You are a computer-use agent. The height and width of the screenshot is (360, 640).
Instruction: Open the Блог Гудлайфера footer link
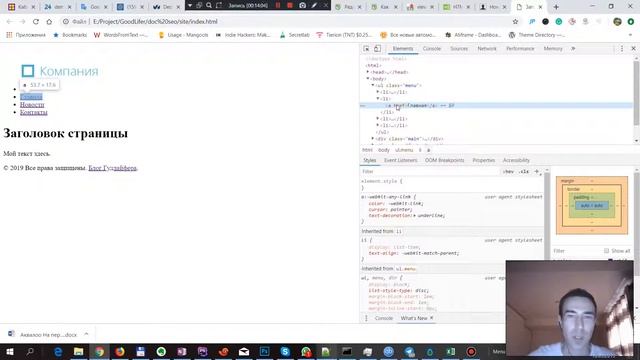[x=112, y=168]
